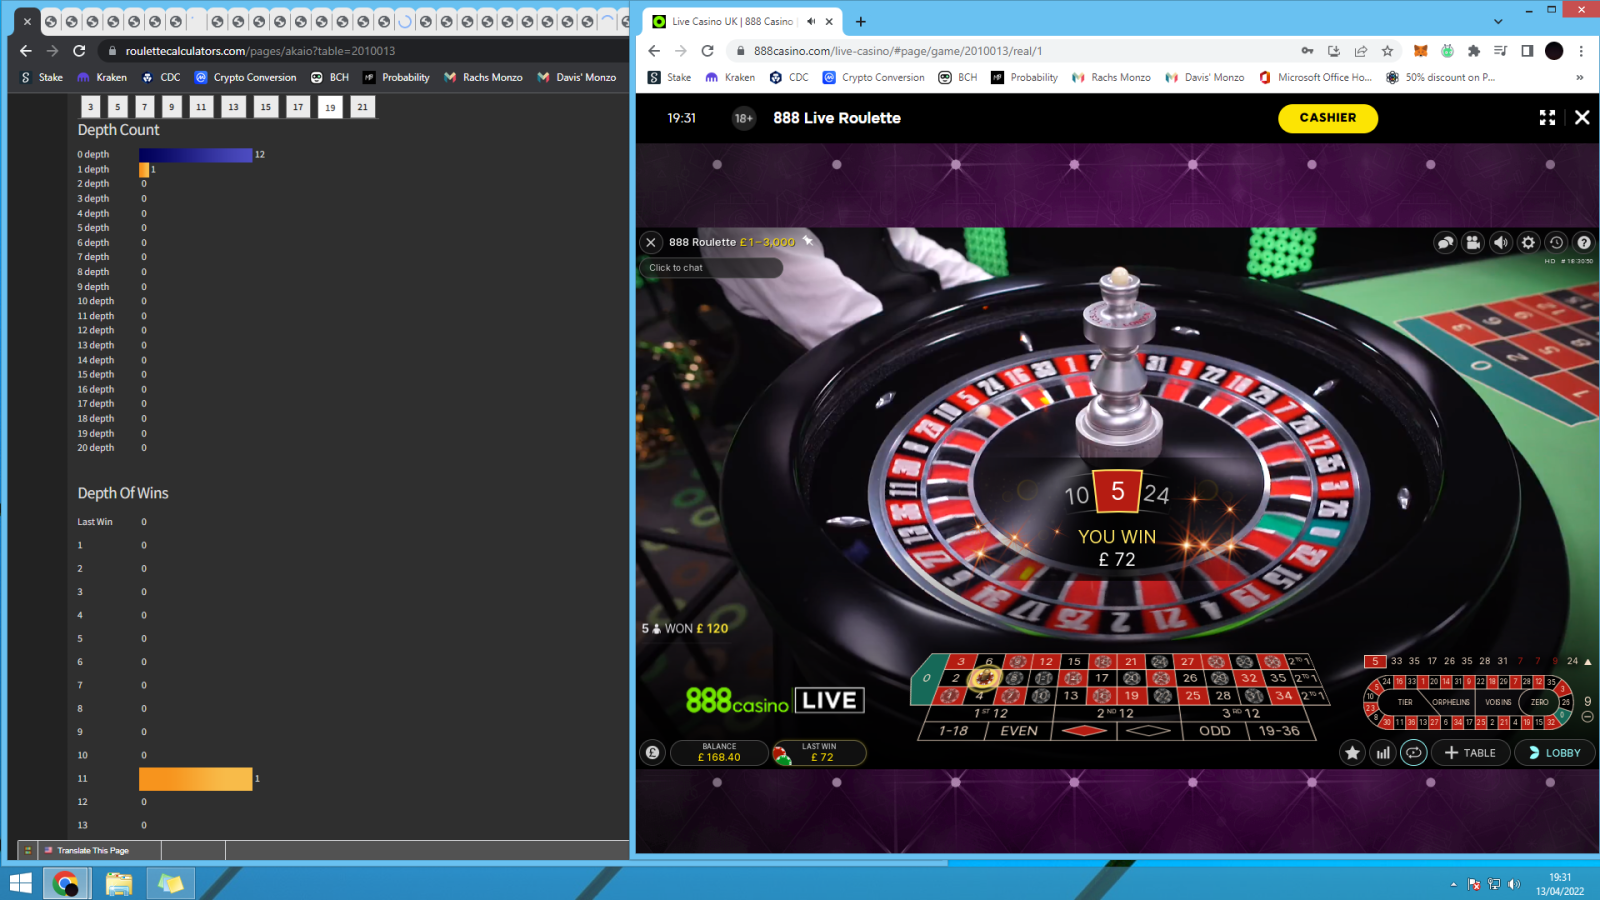Click the 'Click to chat' input field
The image size is (1600, 900).
[711, 268]
